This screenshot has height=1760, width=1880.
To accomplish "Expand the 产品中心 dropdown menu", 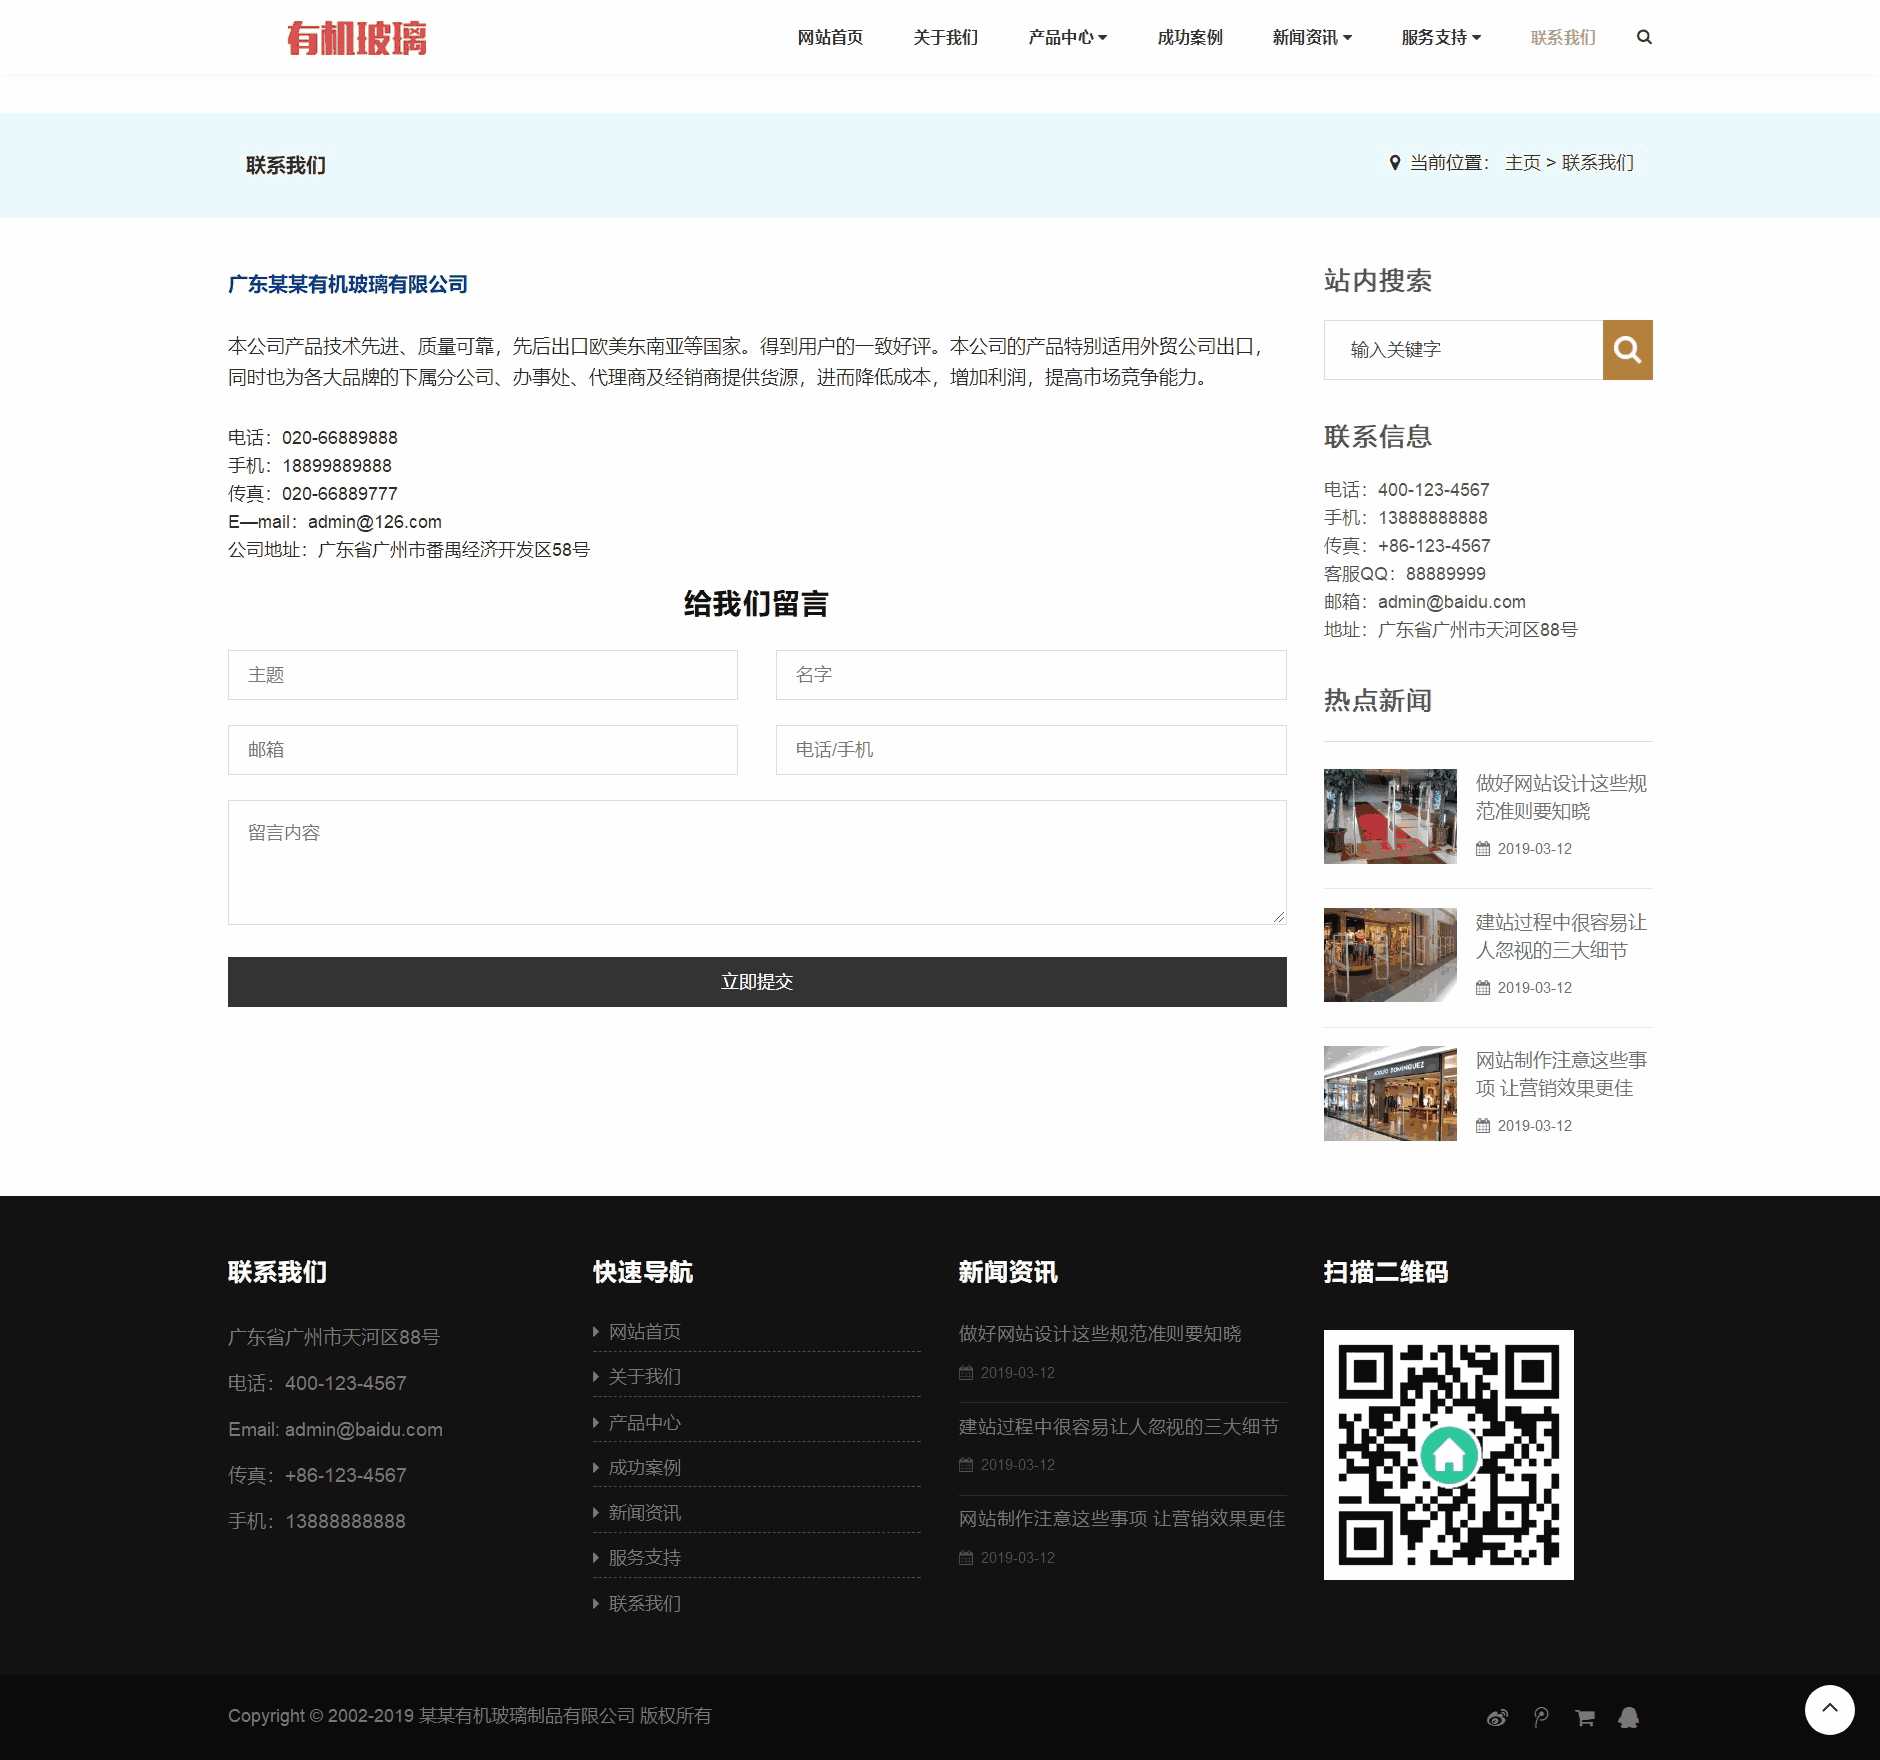I will pyautogui.click(x=1065, y=37).
